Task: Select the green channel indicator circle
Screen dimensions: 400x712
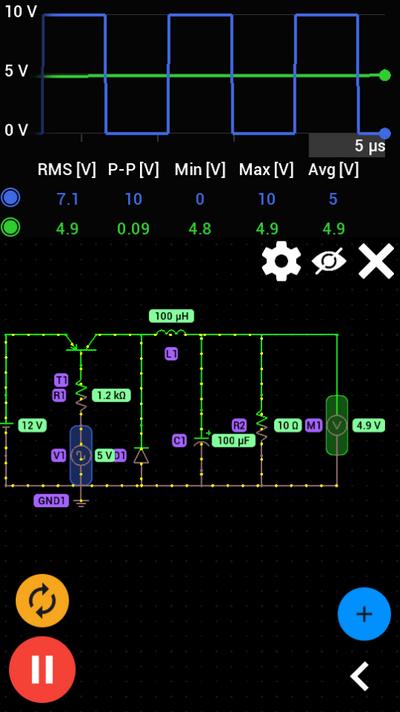Action: pyautogui.click(x=10, y=227)
